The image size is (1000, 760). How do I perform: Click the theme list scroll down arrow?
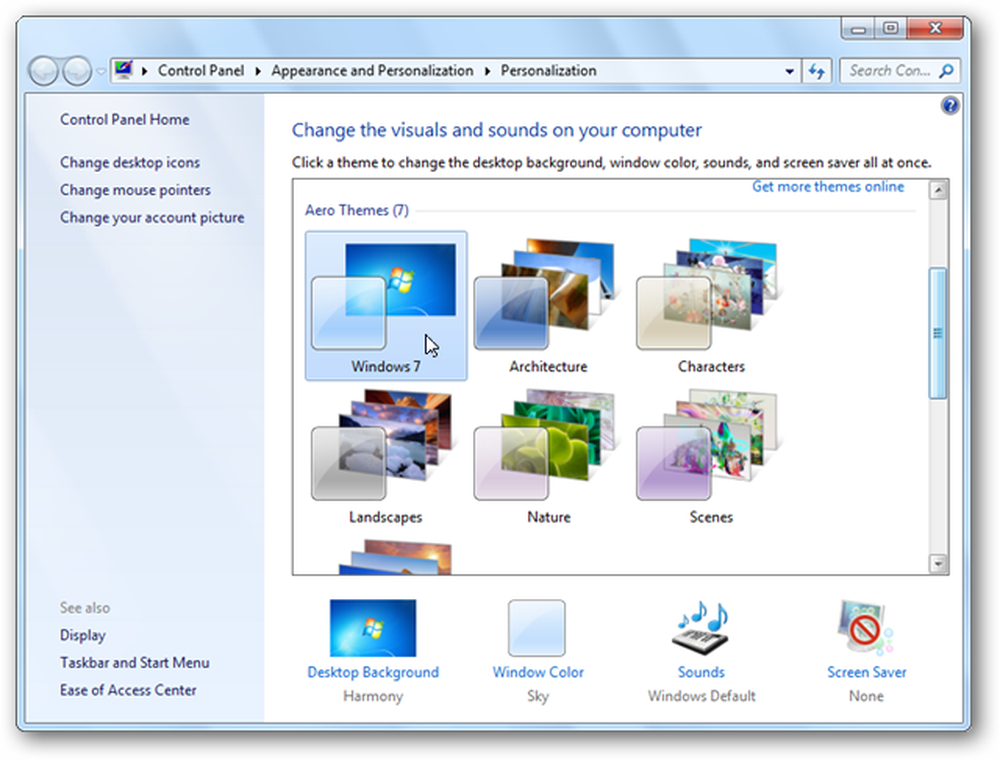[x=938, y=563]
